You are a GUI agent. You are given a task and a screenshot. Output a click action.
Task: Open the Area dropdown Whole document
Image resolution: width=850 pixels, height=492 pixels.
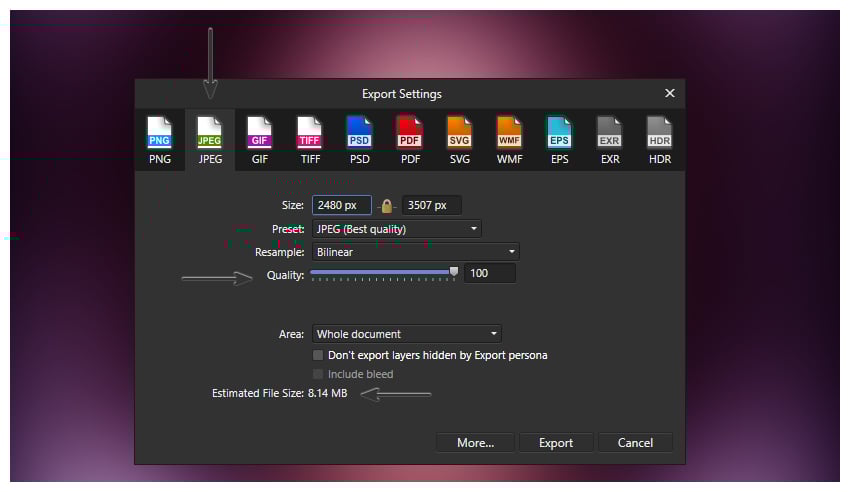coord(407,334)
